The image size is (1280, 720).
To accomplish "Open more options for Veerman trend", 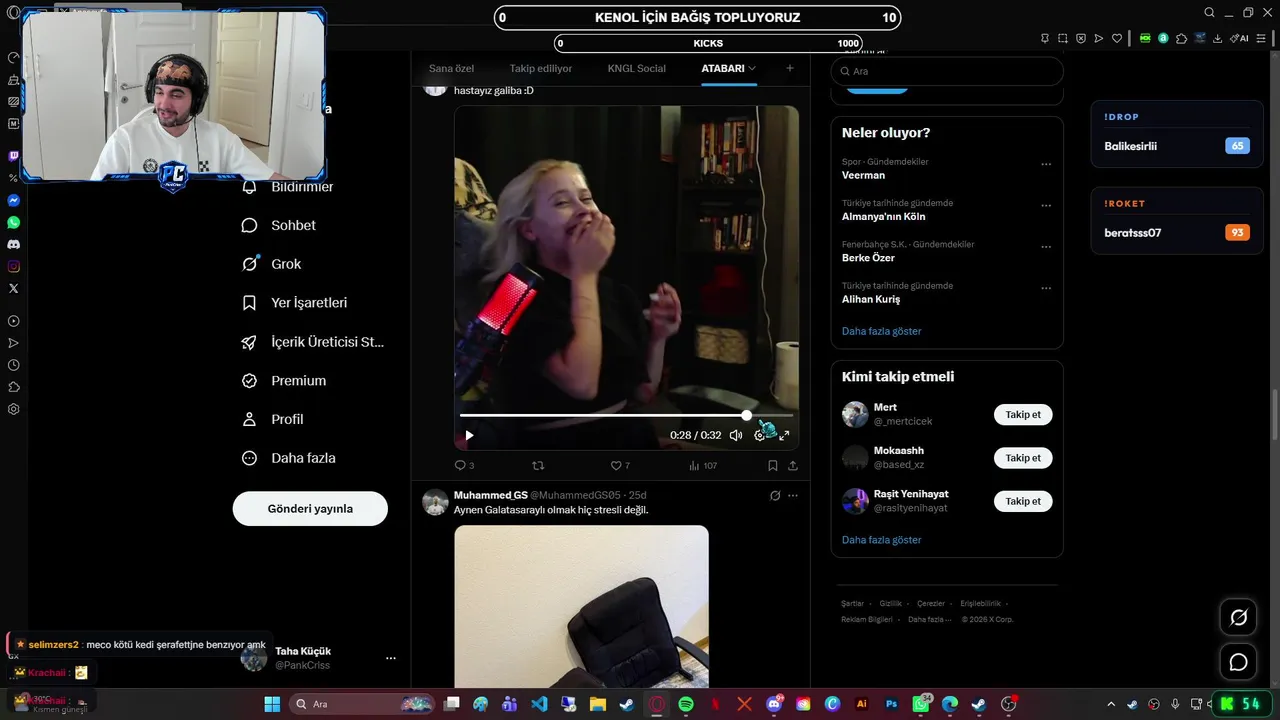I will pos(1046,165).
